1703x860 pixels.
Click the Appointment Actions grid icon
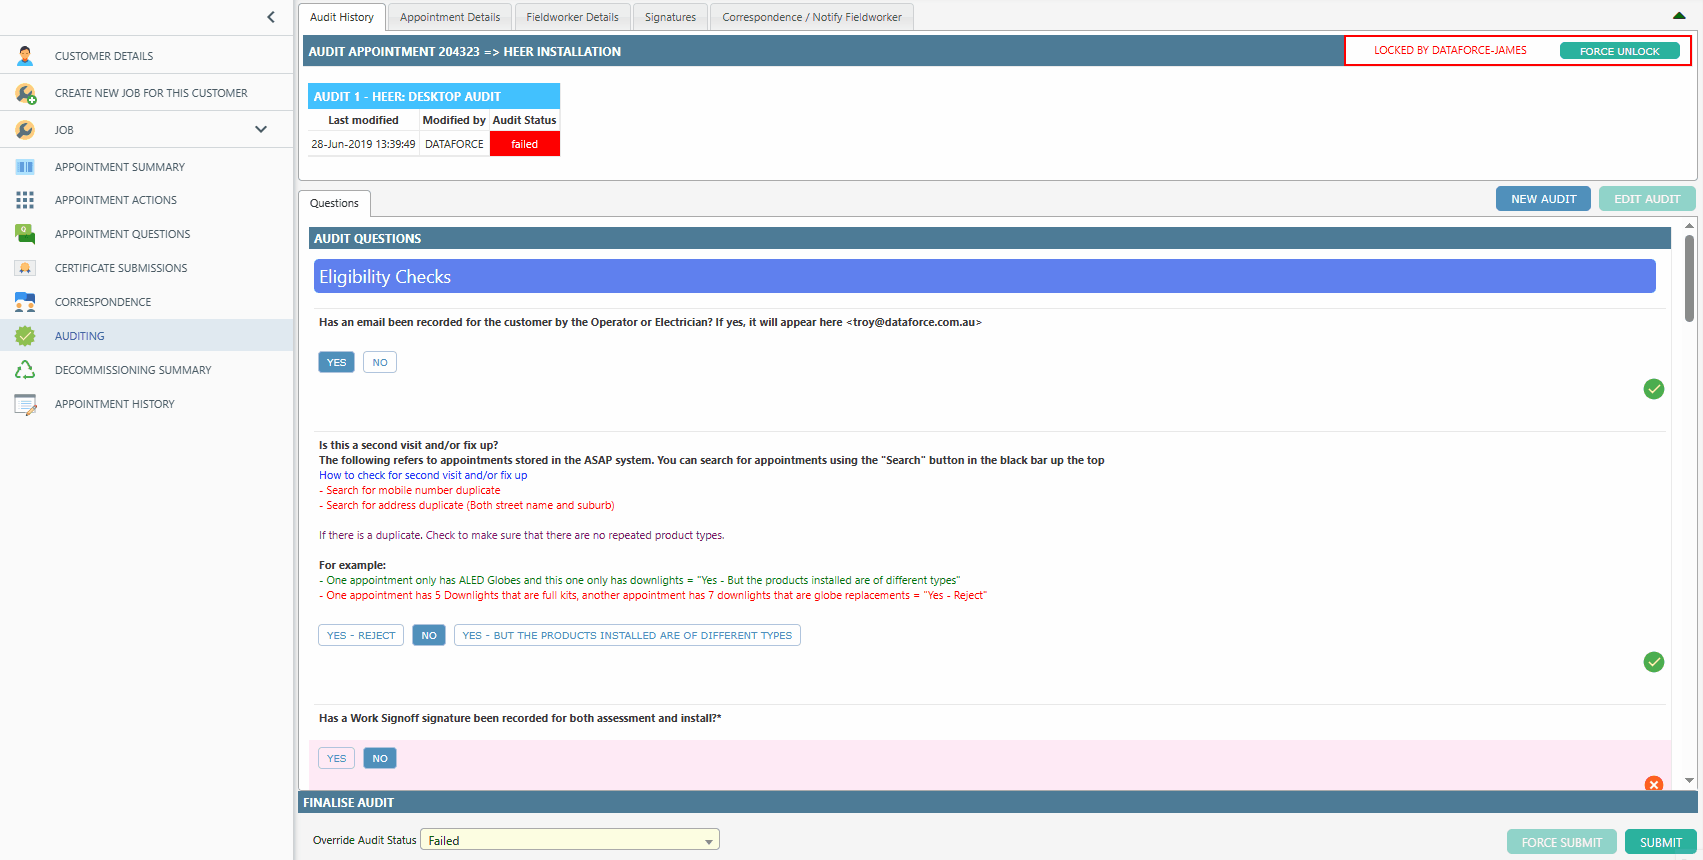[x=25, y=200]
